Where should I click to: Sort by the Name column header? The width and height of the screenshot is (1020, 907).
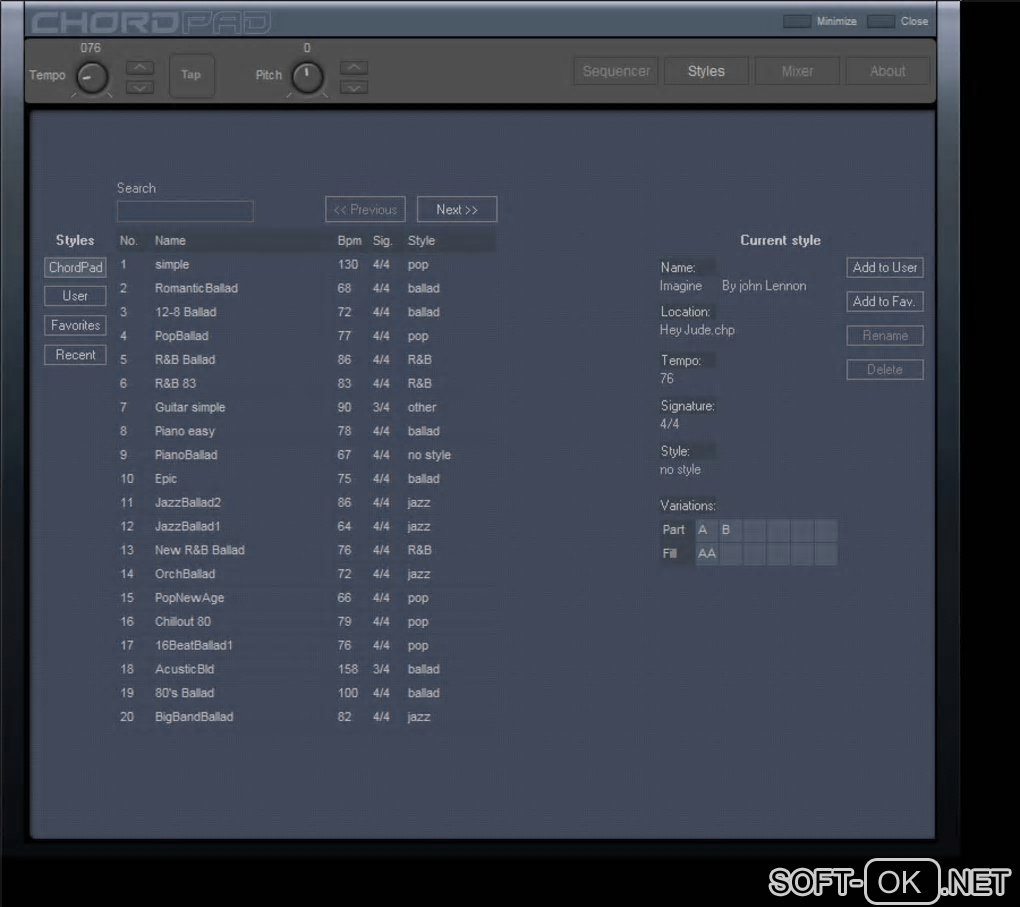[170, 241]
